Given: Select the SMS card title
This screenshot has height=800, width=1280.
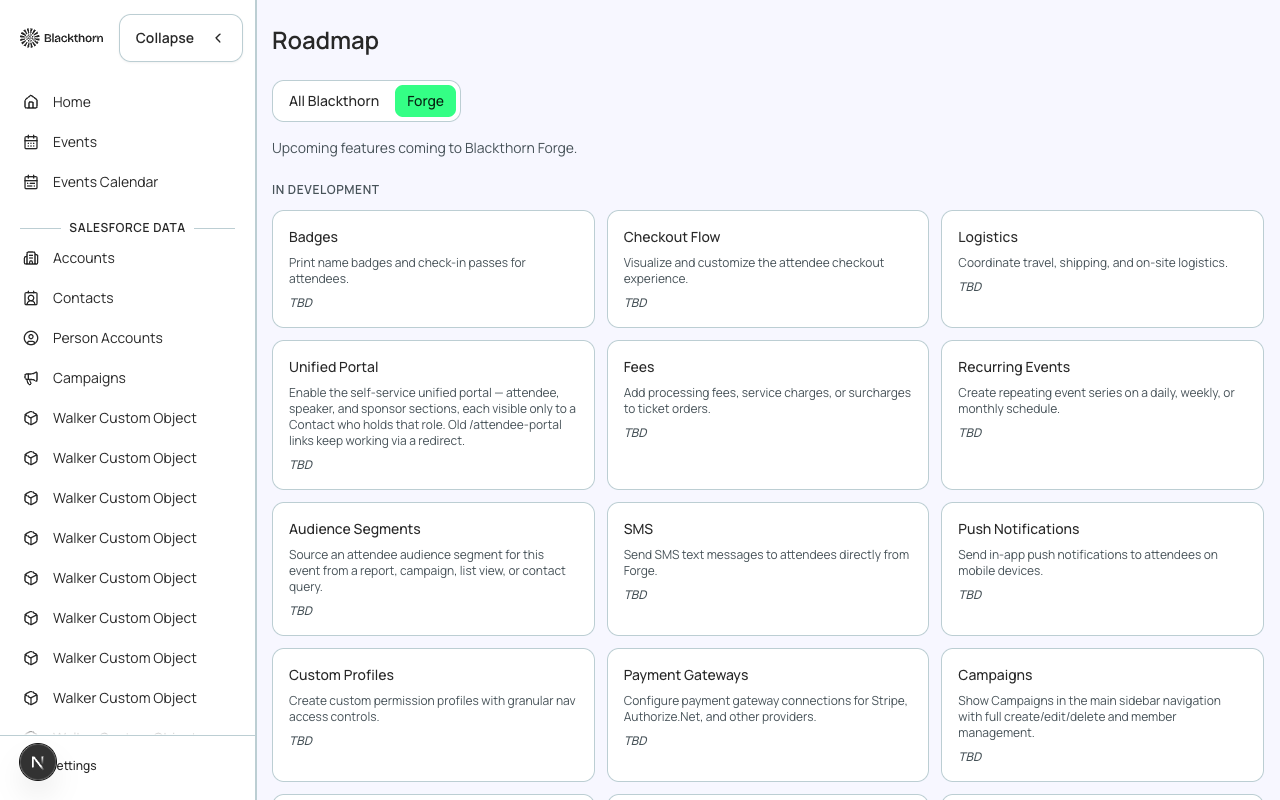Looking at the screenshot, I should (638, 529).
